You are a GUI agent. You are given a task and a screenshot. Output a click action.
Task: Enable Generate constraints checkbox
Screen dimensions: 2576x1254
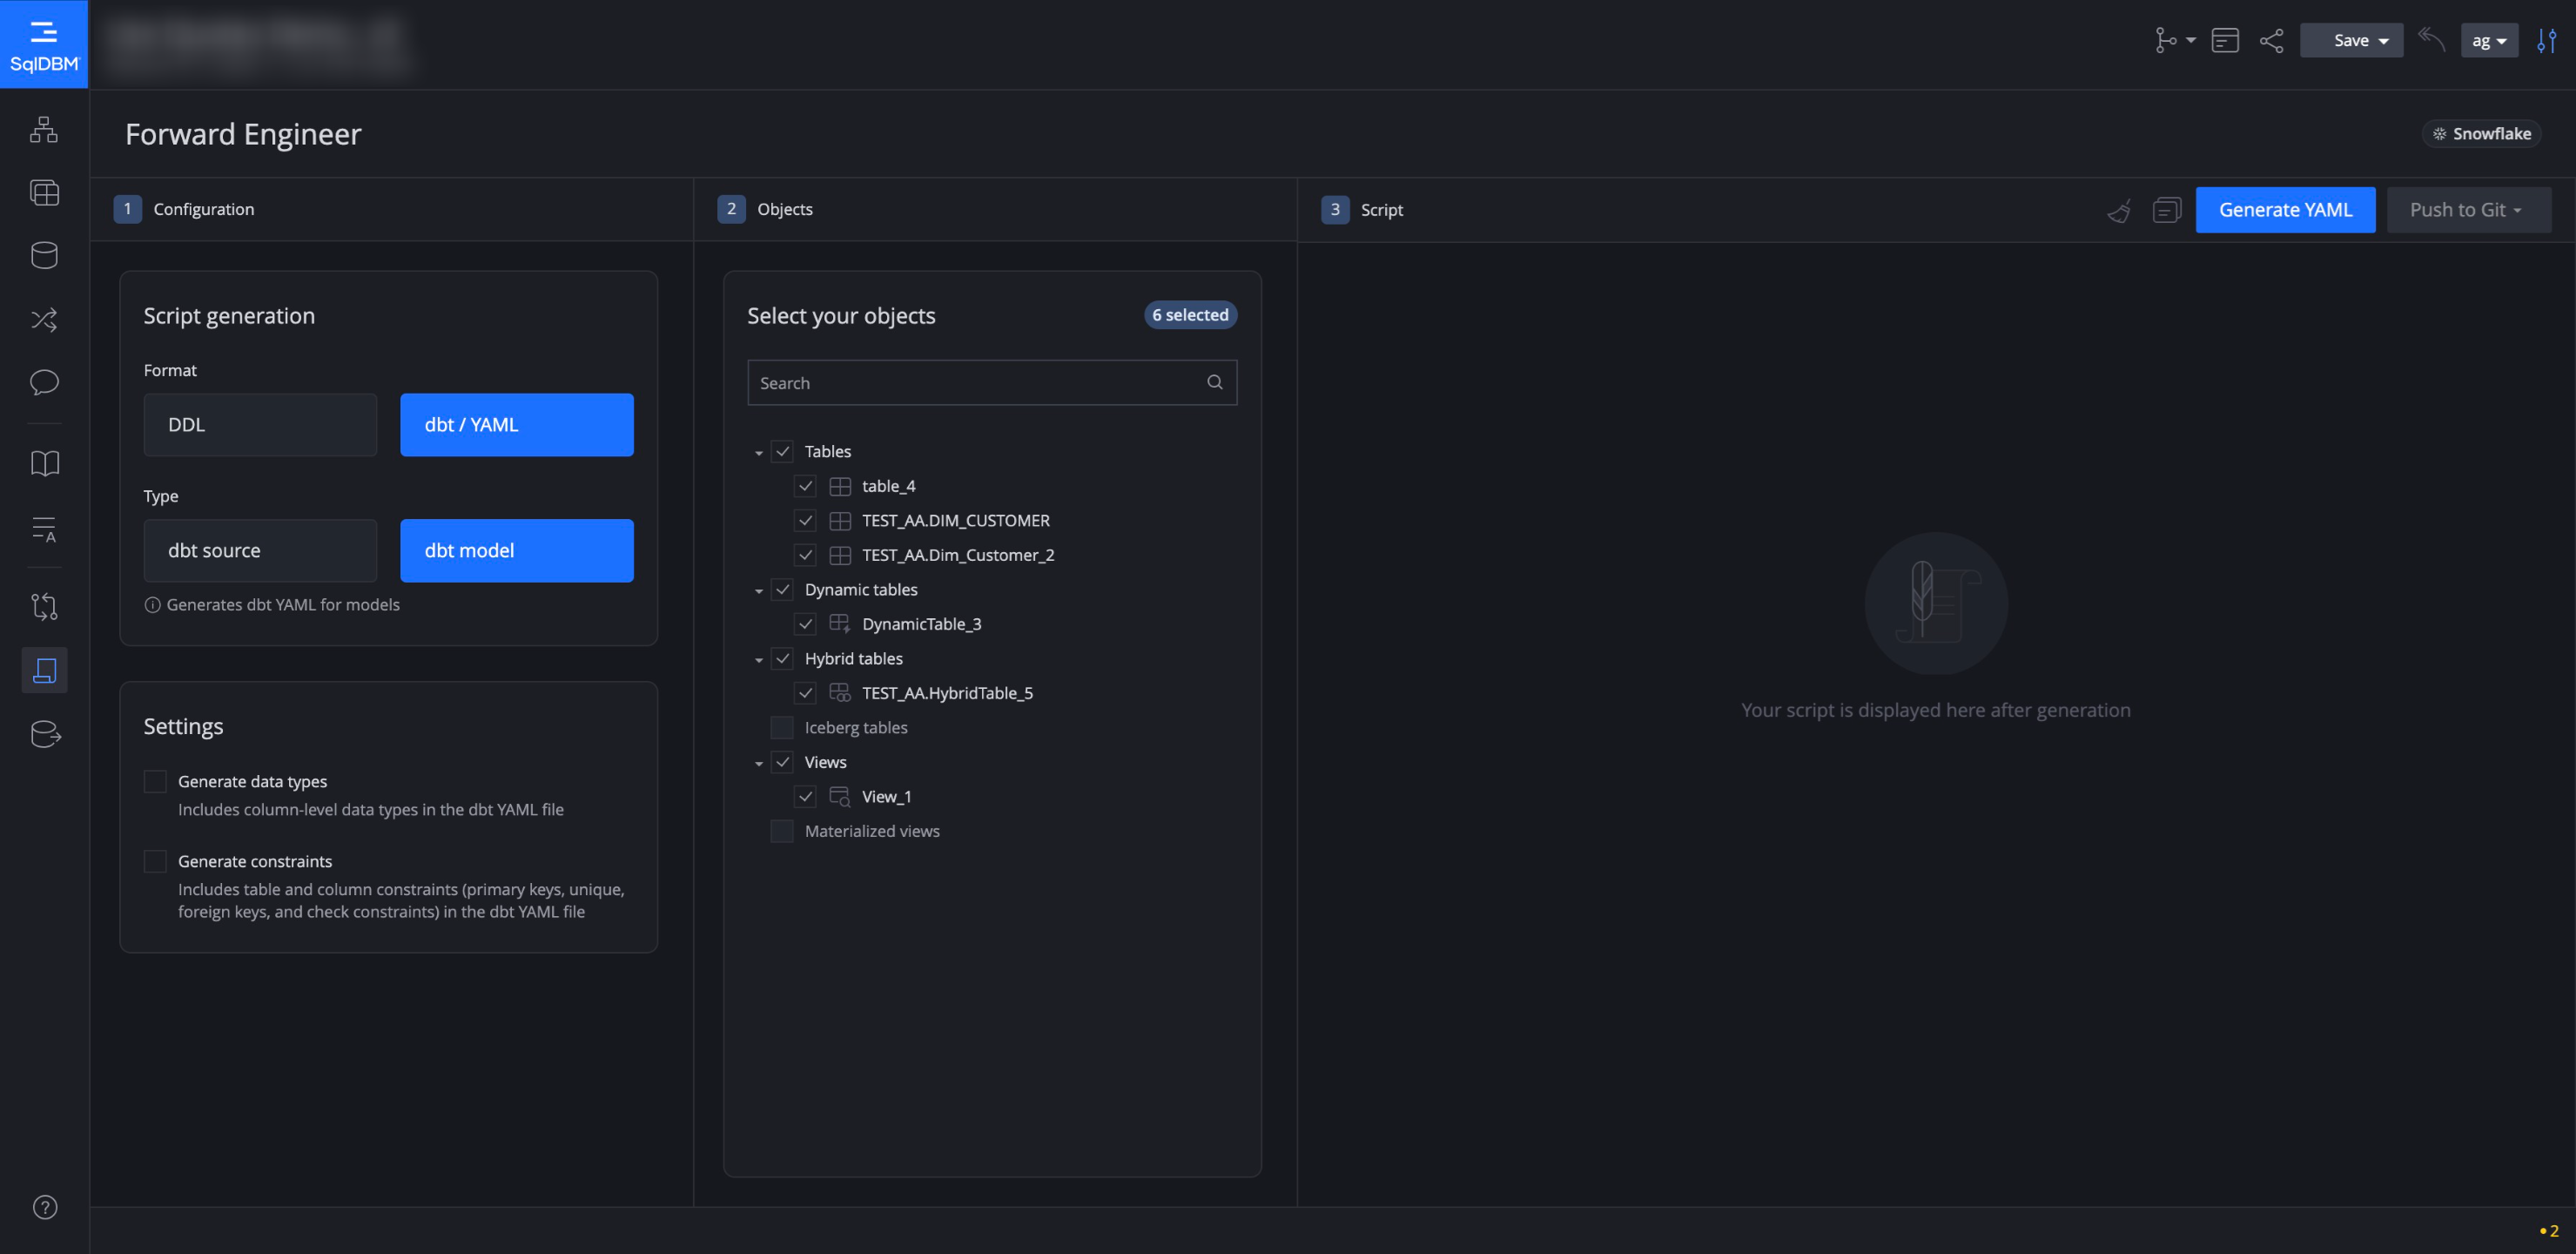155,862
